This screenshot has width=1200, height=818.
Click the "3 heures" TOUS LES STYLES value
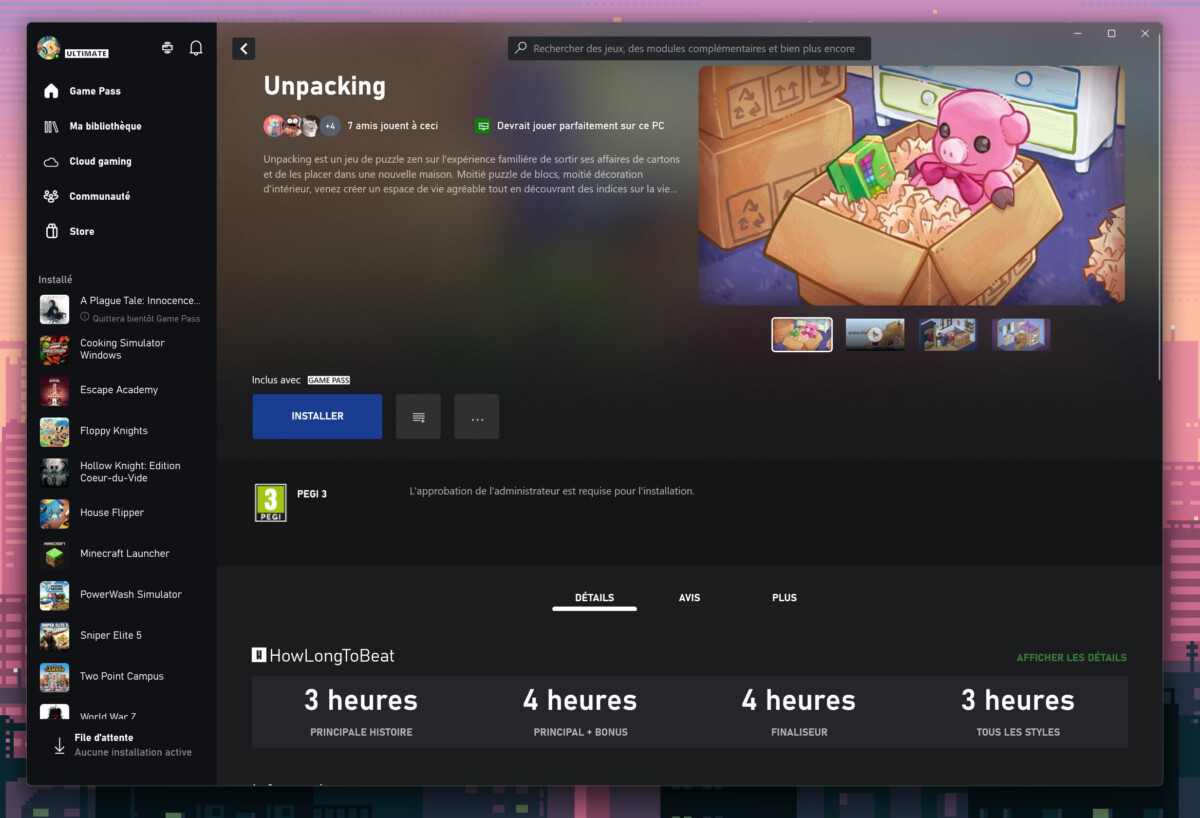pyautogui.click(x=1018, y=700)
